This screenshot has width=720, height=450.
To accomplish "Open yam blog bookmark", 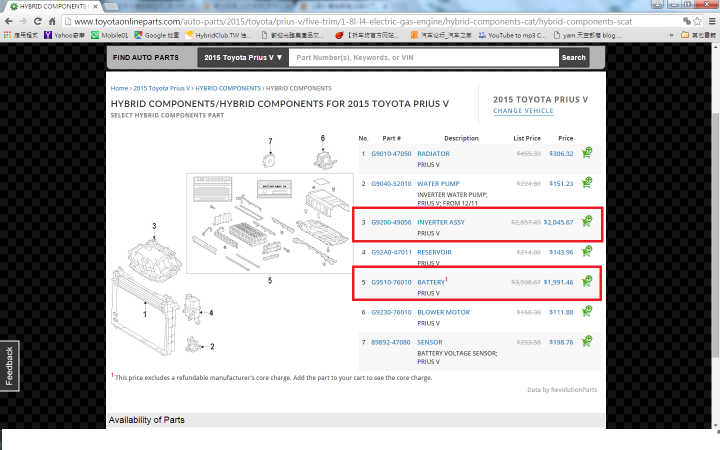I will 588,35.
